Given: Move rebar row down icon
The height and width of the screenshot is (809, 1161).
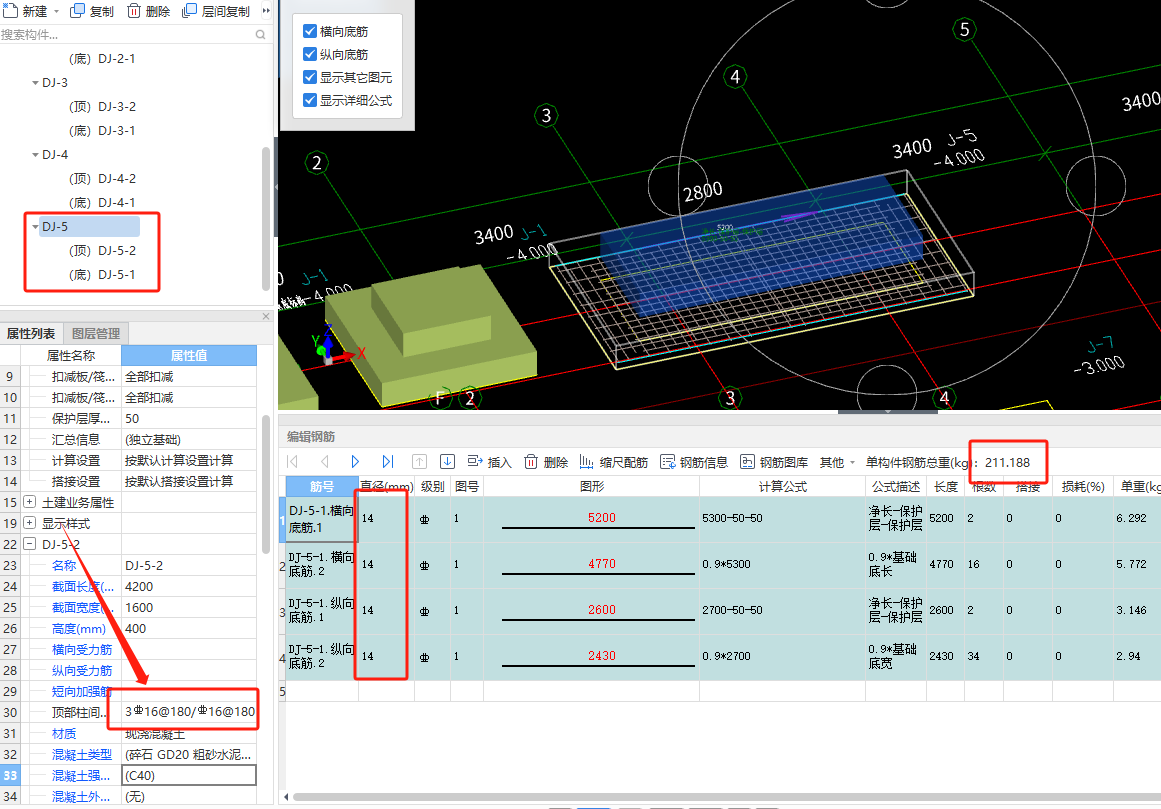Looking at the screenshot, I should (447, 462).
